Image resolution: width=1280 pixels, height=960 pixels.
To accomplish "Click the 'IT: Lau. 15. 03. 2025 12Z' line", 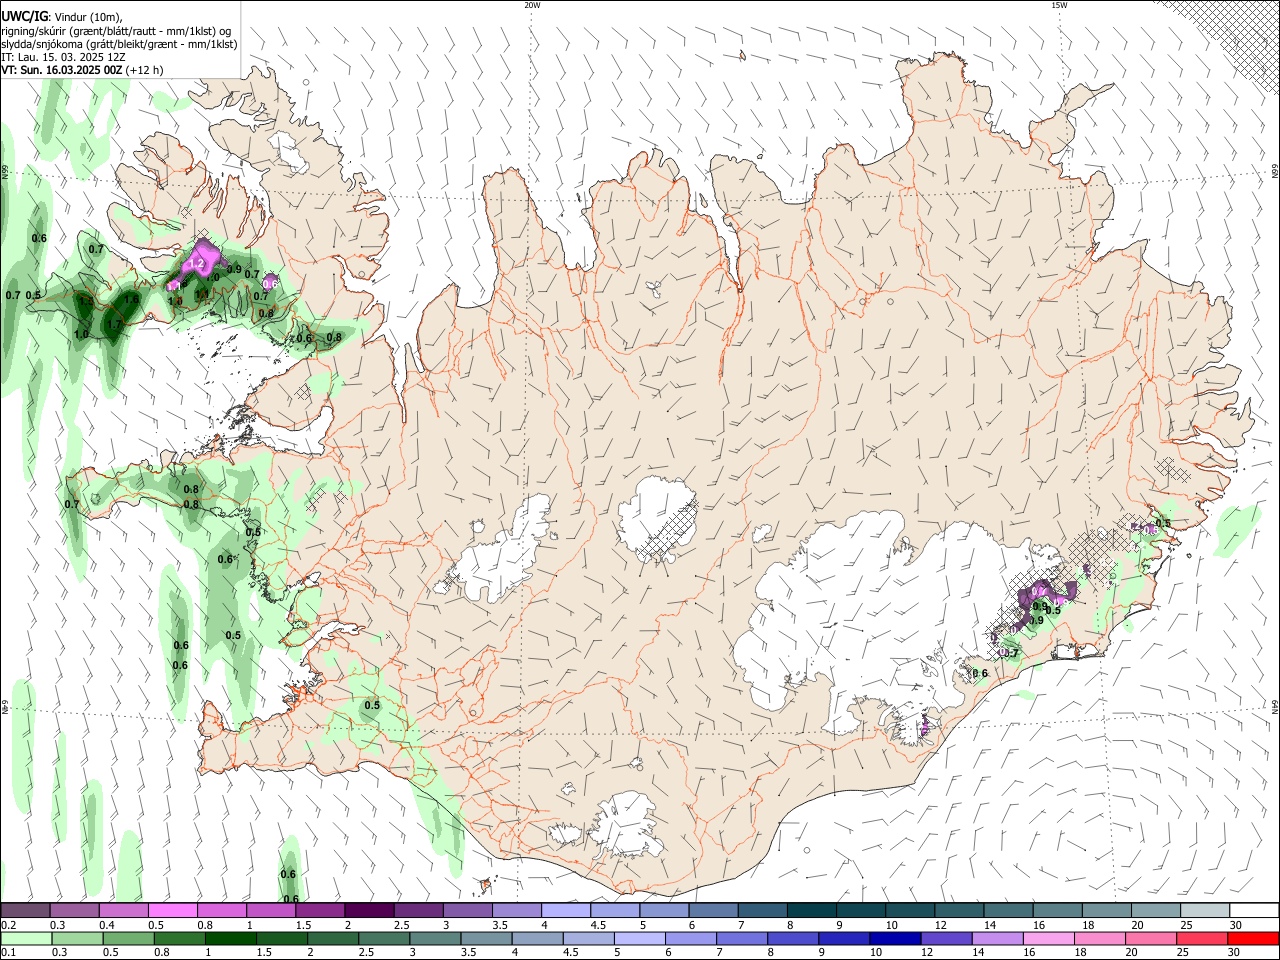I will point(63,57).
